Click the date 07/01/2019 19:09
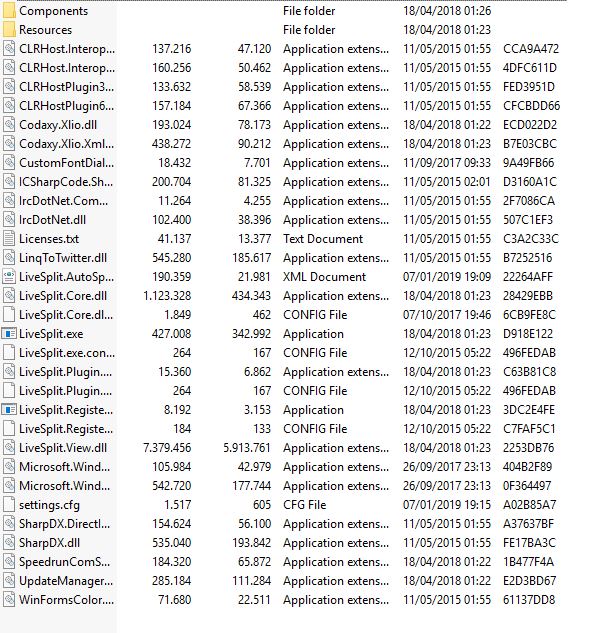 pos(447,277)
